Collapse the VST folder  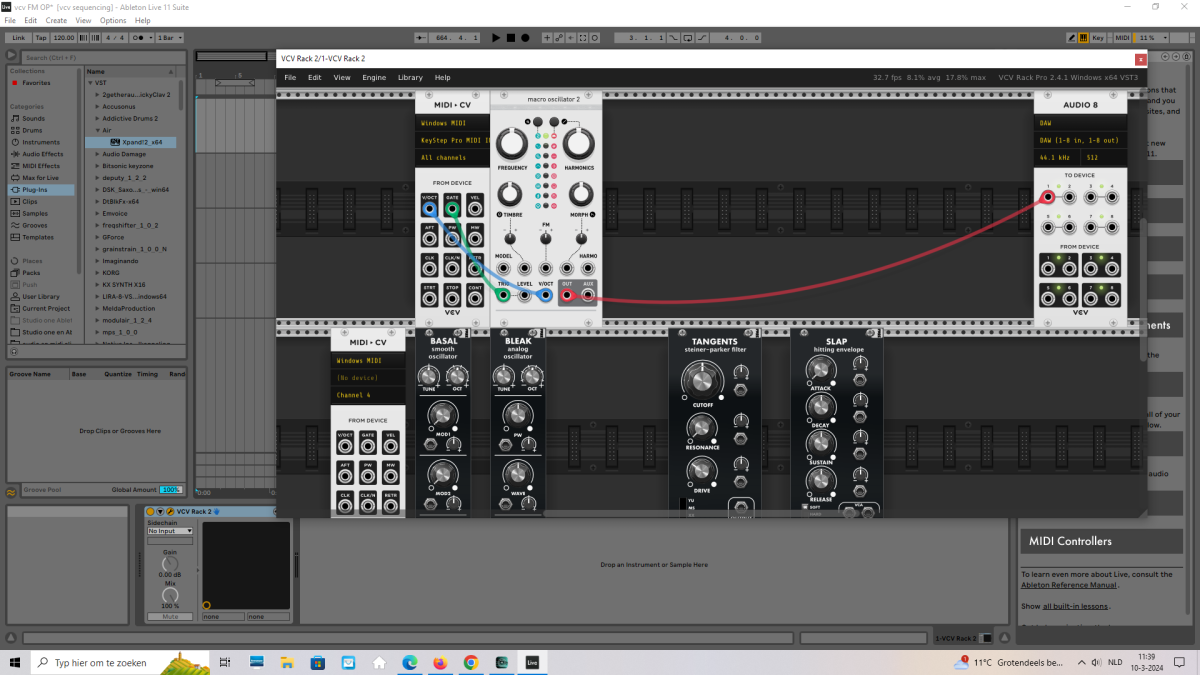(x=90, y=83)
